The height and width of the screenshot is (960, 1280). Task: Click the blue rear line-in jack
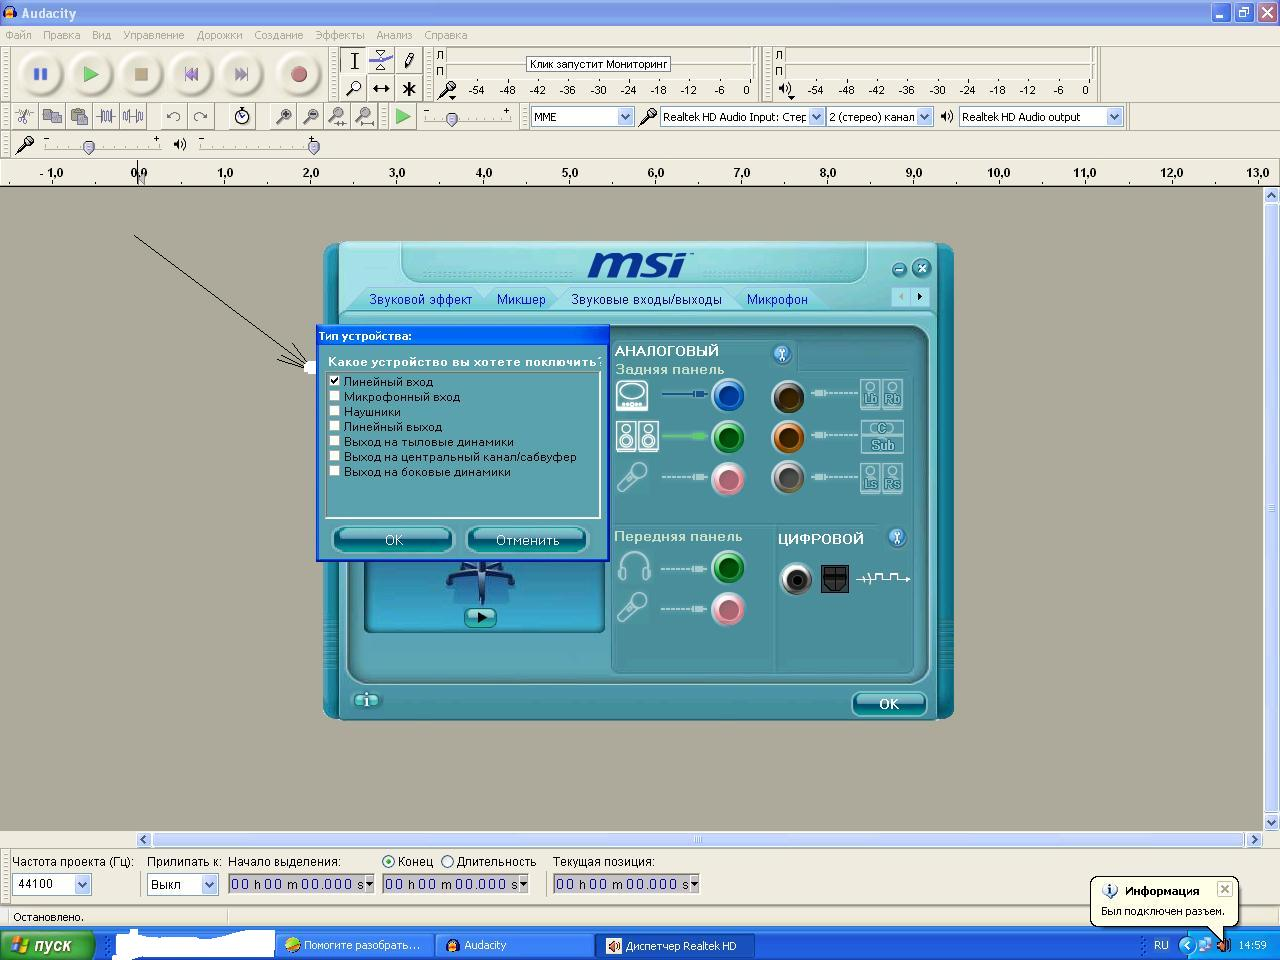point(728,396)
